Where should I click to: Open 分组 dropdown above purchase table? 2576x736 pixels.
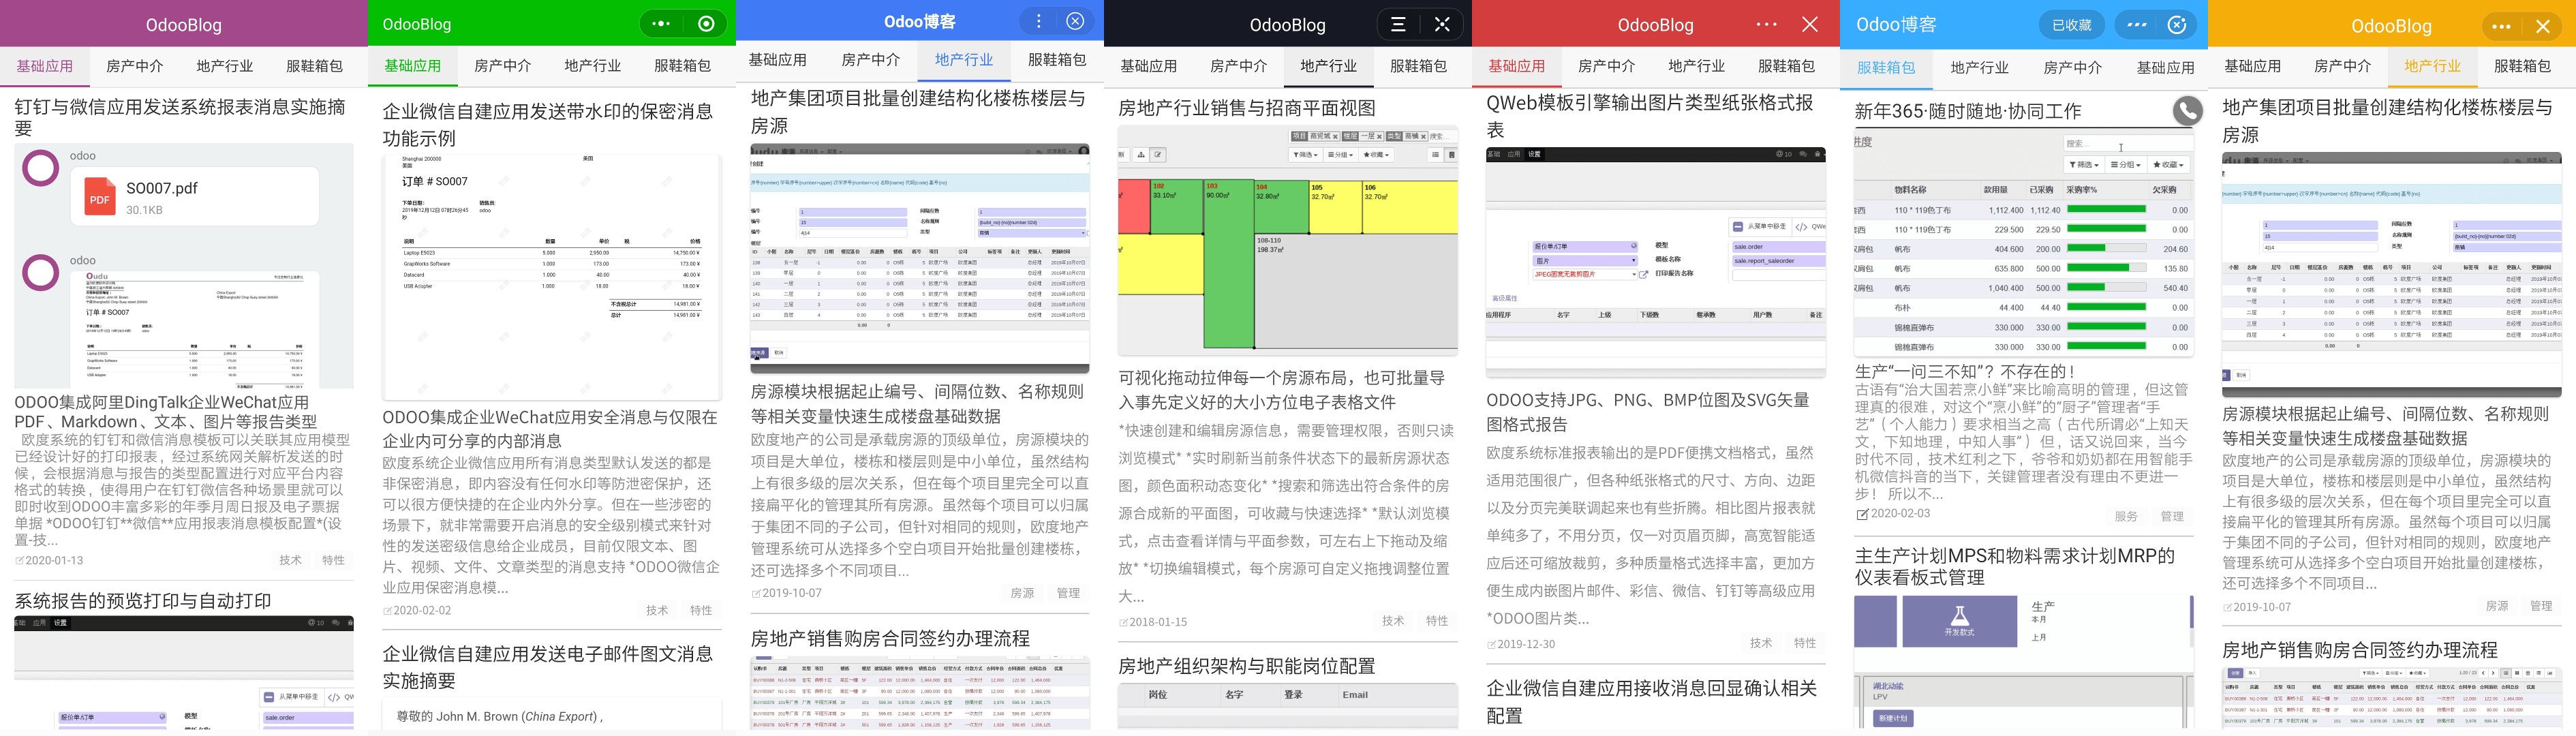2125,164
